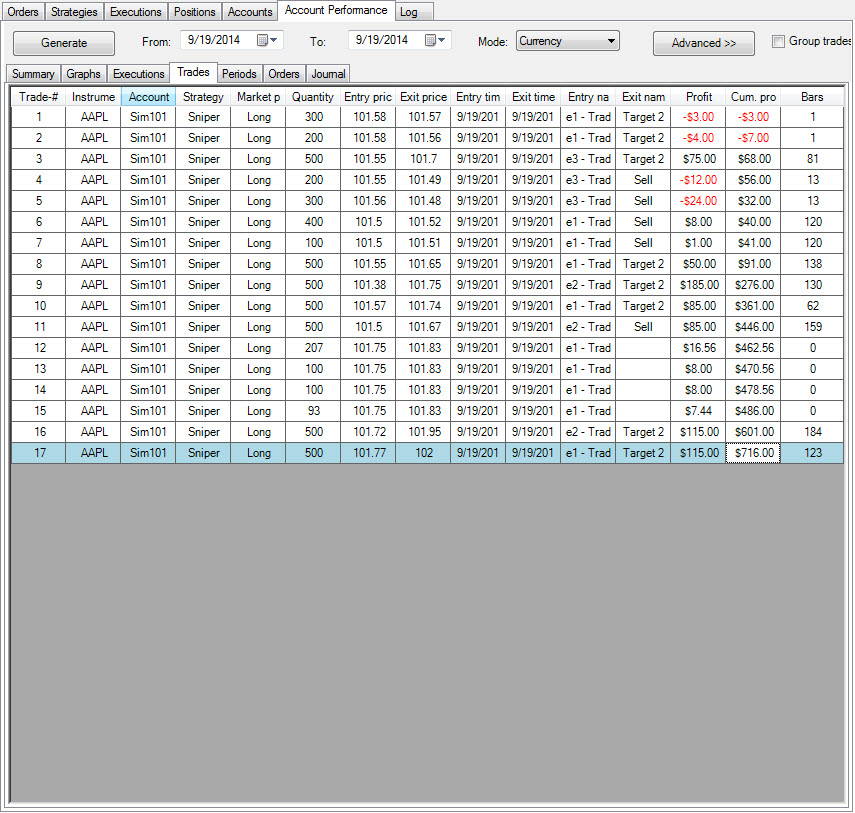Click the $716.00 cumulative profit cell
855x813 pixels.
pos(754,453)
